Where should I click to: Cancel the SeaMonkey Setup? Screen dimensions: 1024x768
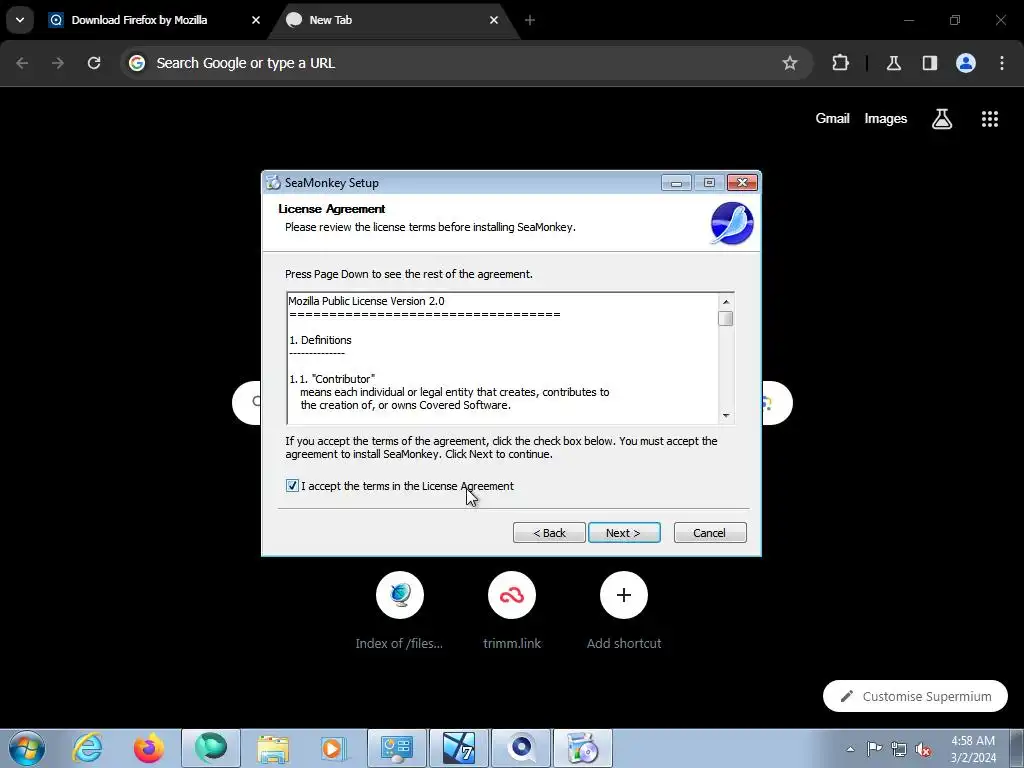(710, 533)
